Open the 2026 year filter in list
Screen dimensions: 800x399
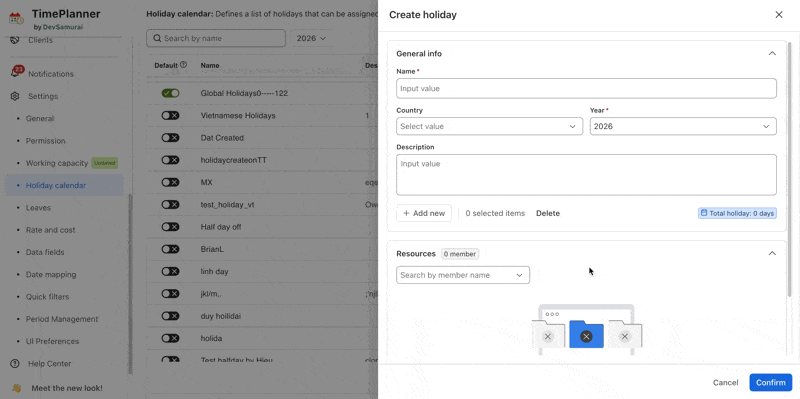pyautogui.click(x=311, y=38)
